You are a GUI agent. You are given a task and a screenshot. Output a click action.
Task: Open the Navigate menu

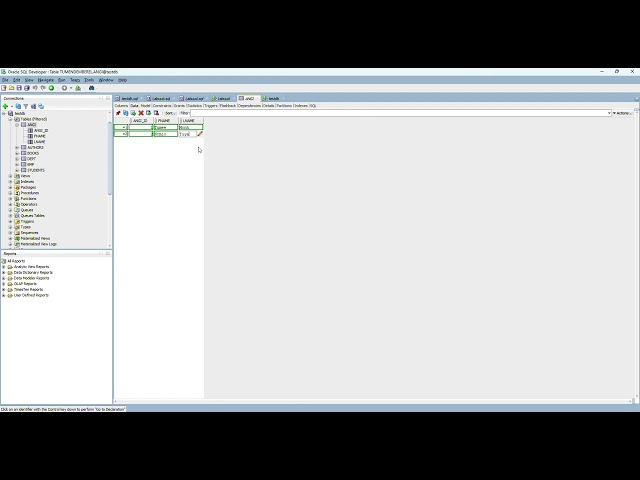pos(46,80)
